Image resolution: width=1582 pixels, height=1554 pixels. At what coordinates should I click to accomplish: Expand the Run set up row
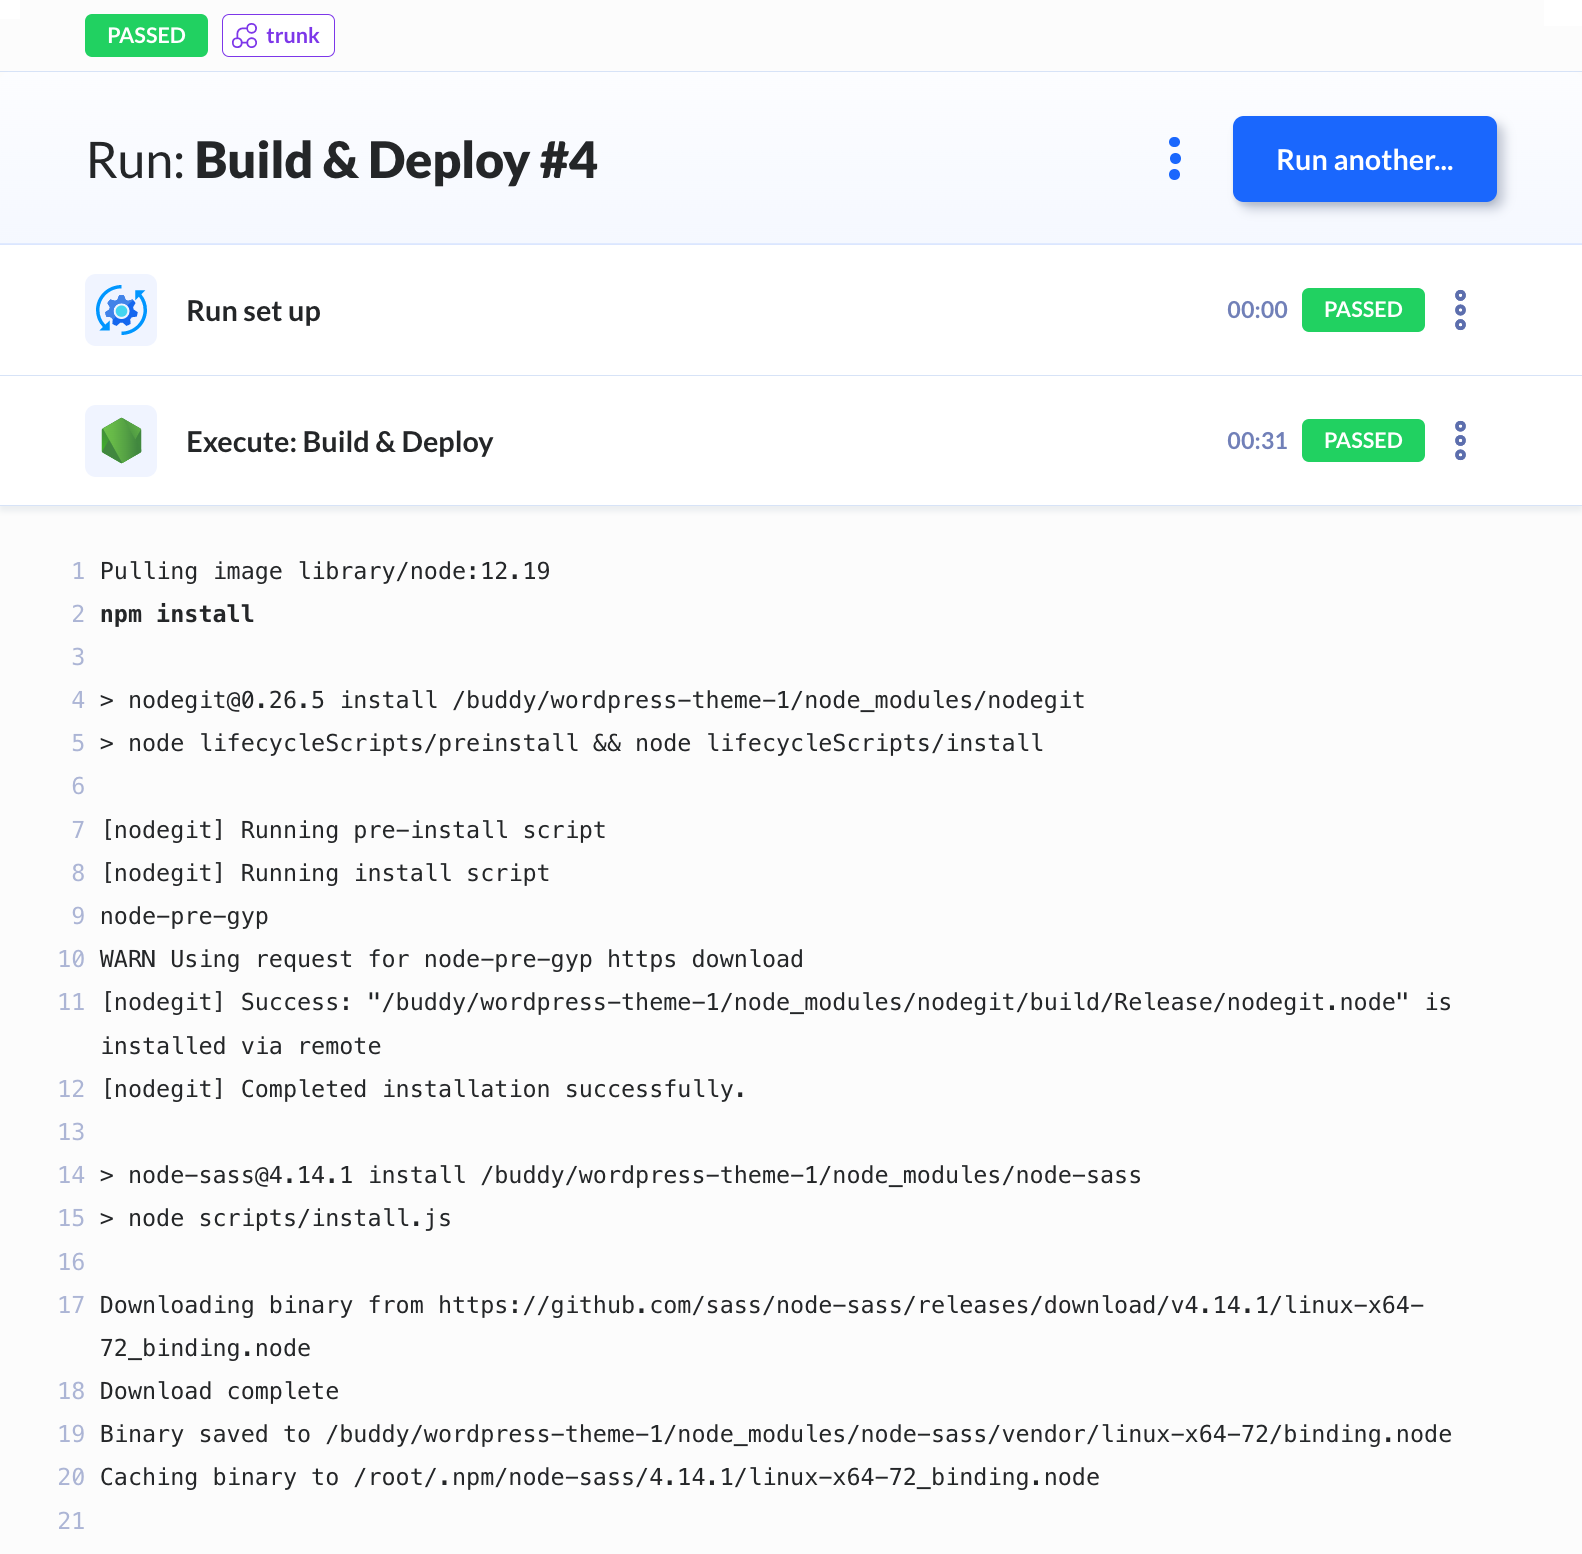tap(791, 310)
